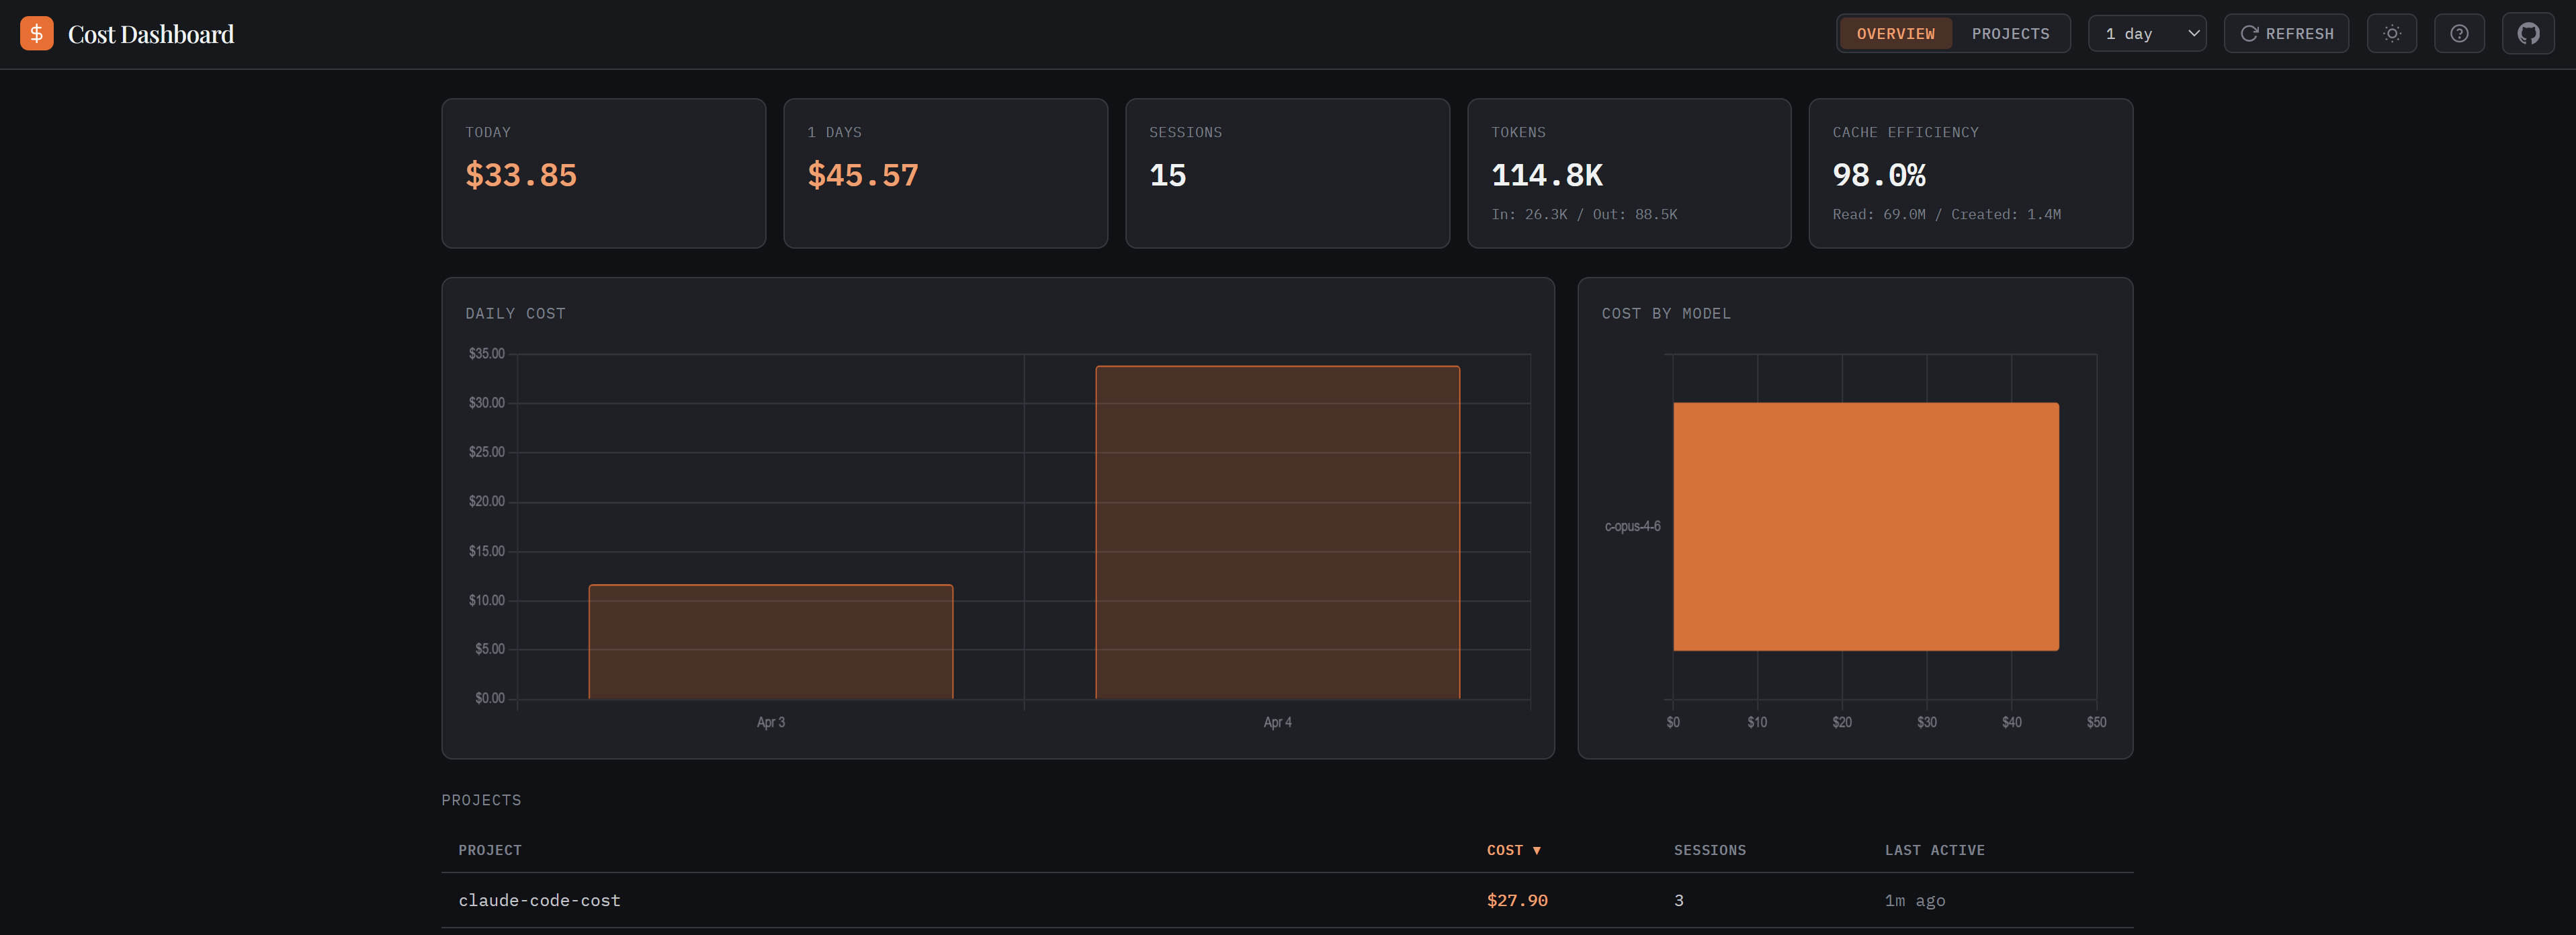Select the Overview tab
Screen dimensions: 2576x935
(1895, 34)
